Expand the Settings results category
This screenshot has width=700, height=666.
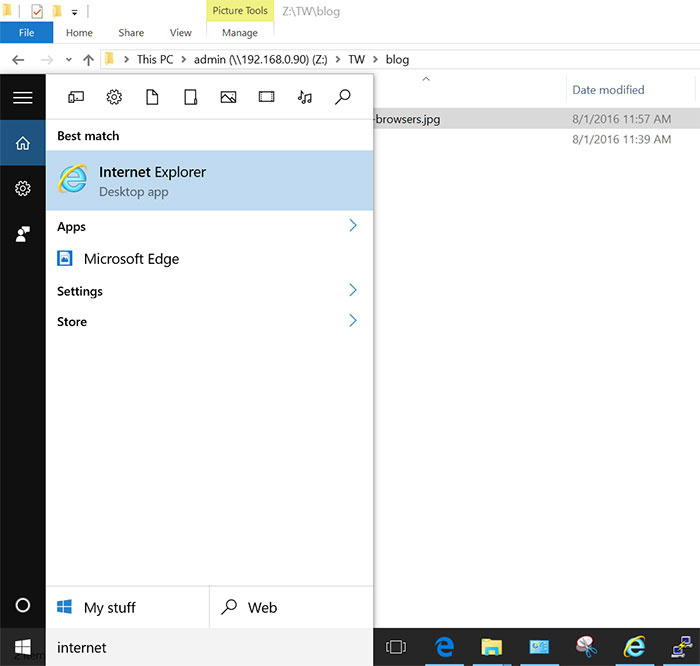[x=353, y=290]
